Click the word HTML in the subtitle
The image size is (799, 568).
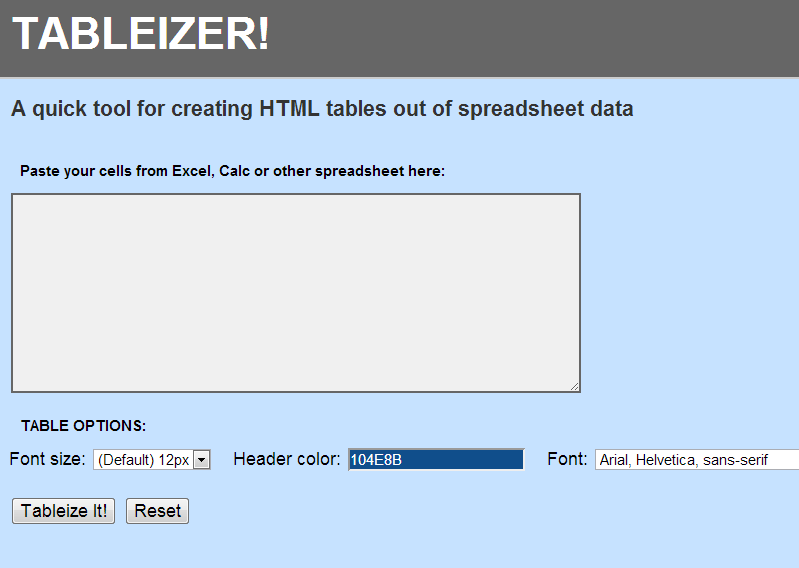tap(289, 109)
